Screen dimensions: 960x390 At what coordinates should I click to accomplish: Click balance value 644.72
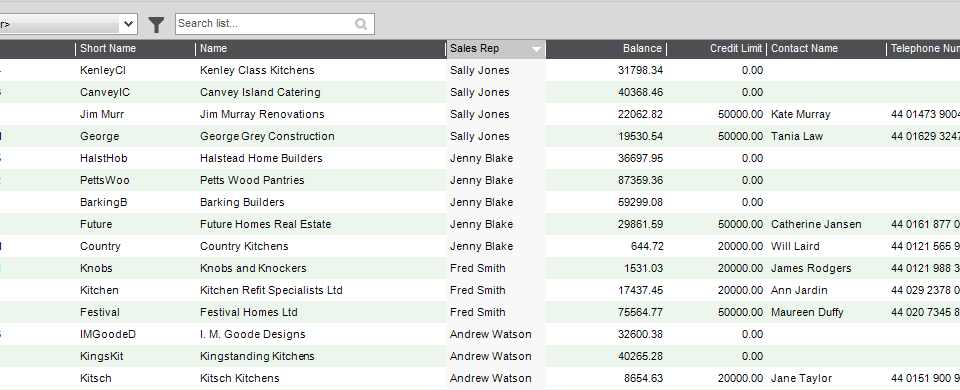647,247
